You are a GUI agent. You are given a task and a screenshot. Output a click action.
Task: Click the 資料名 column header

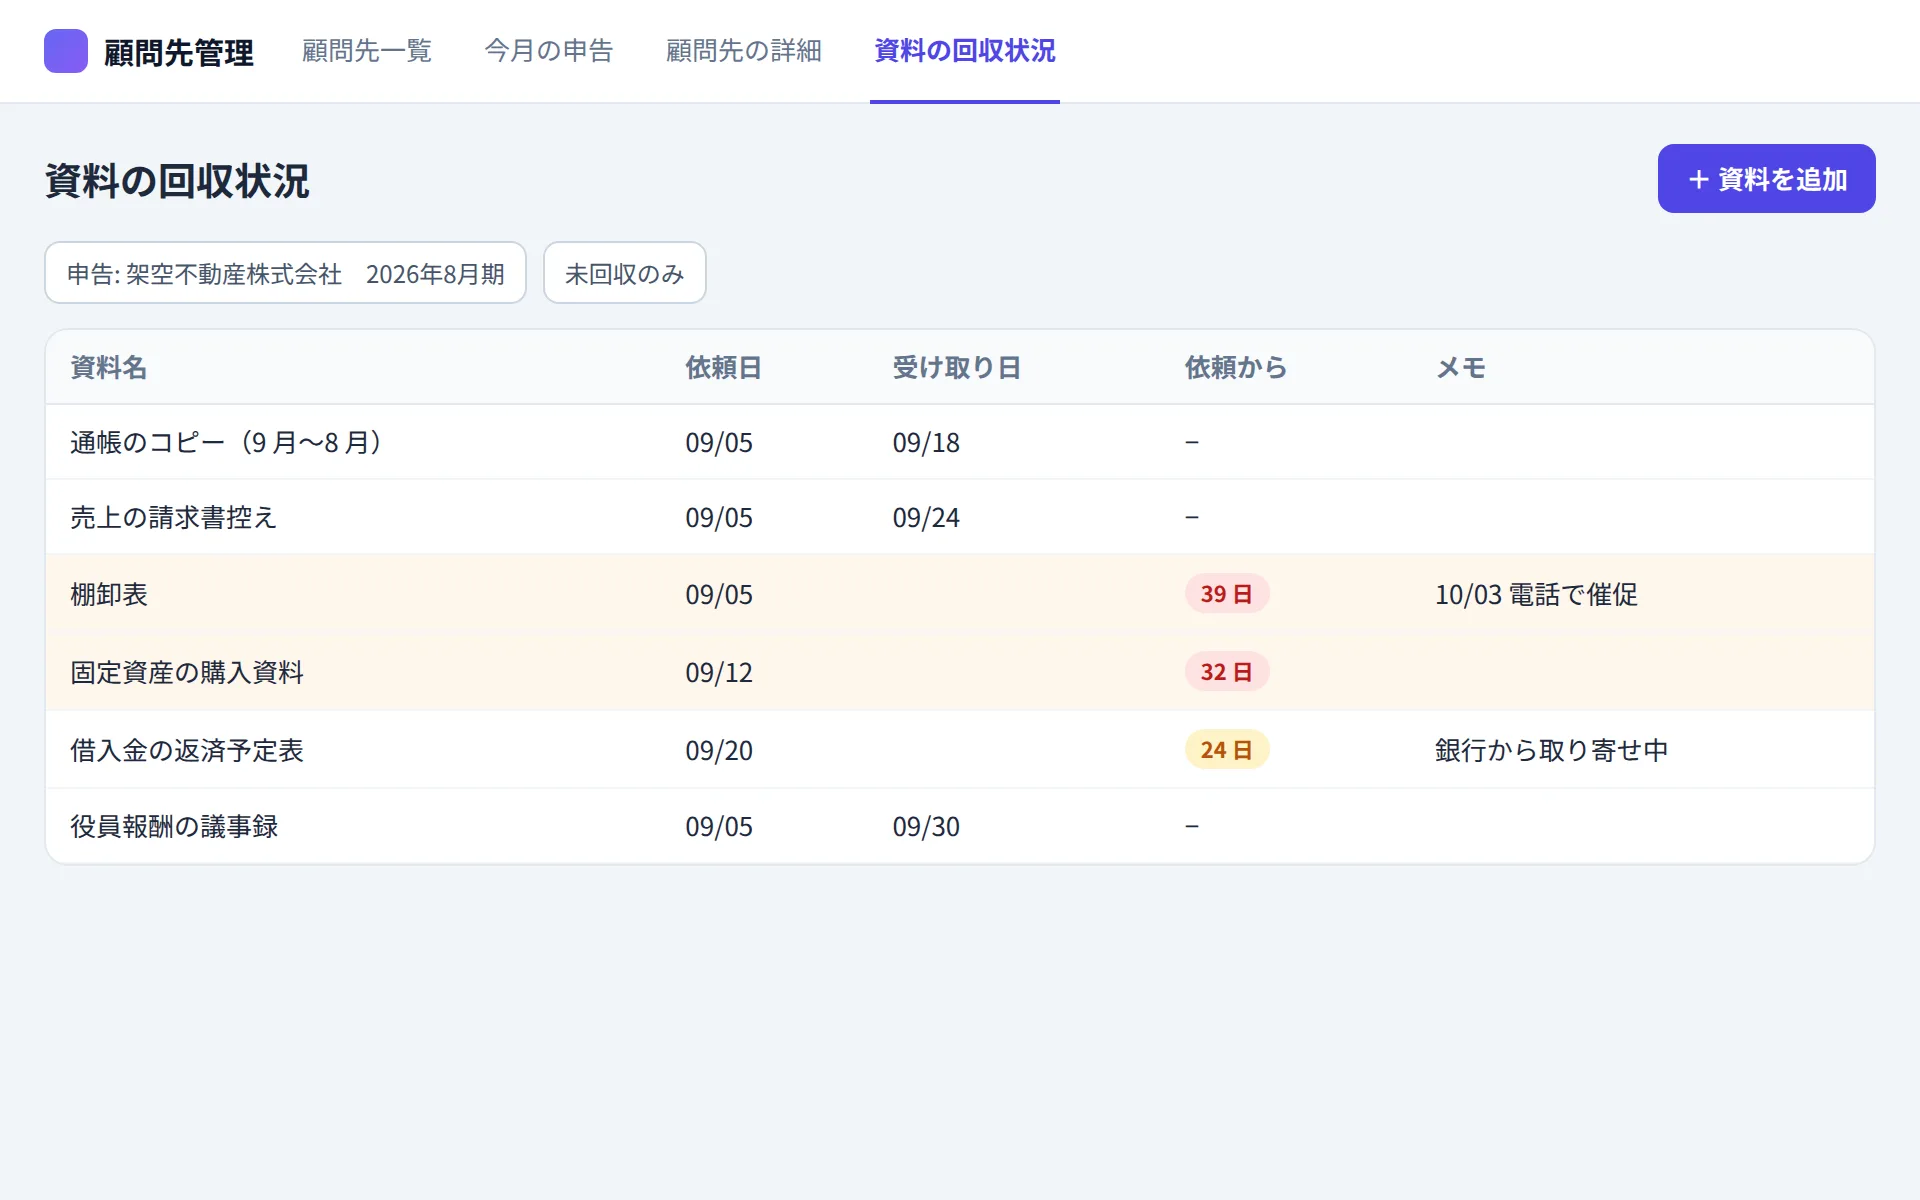(108, 368)
